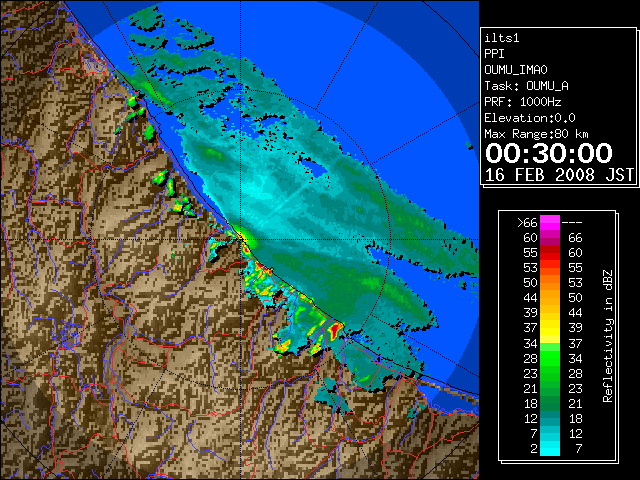Click the blue echo-free hole inside the rain band
This screenshot has height=480, width=640.
click(x=315, y=168)
